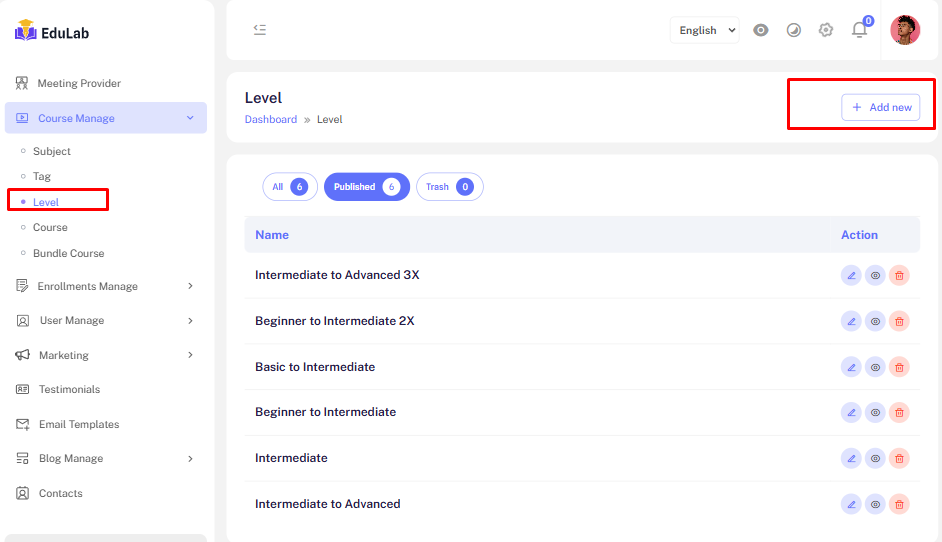Select the All filter tab
Screen dimensions: 942x542
point(289,187)
